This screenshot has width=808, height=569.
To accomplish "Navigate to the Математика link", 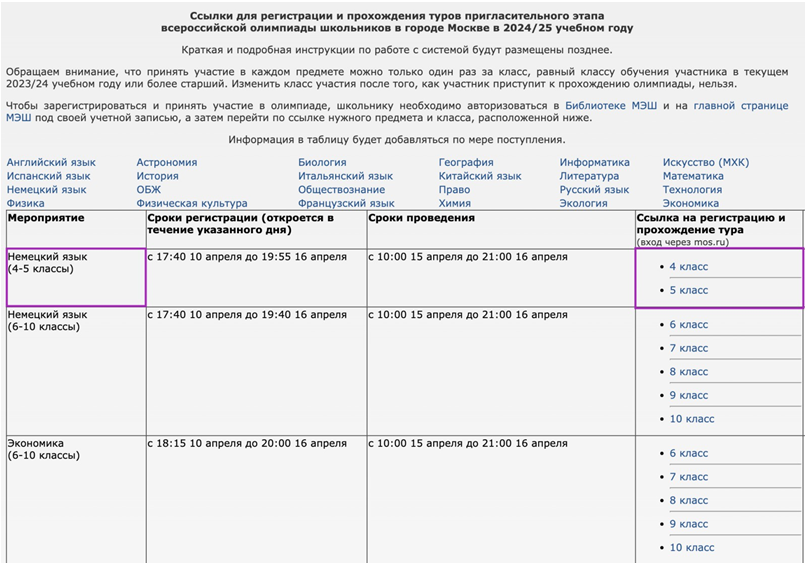I will pyautogui.click(x=692, y=176).
